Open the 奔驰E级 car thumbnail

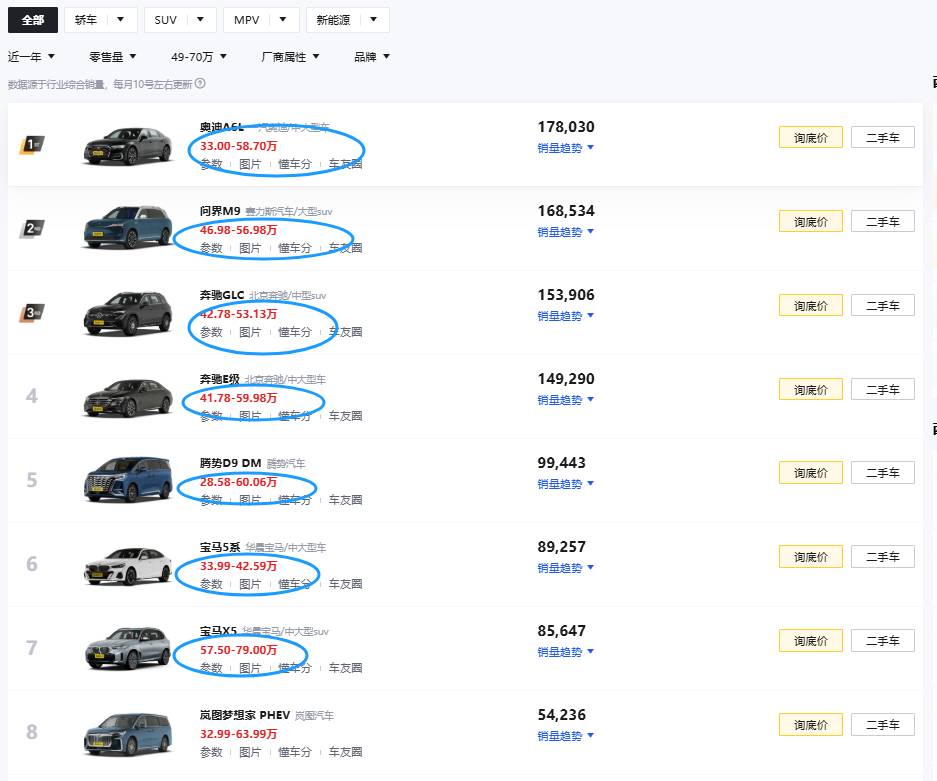(127, 397)
